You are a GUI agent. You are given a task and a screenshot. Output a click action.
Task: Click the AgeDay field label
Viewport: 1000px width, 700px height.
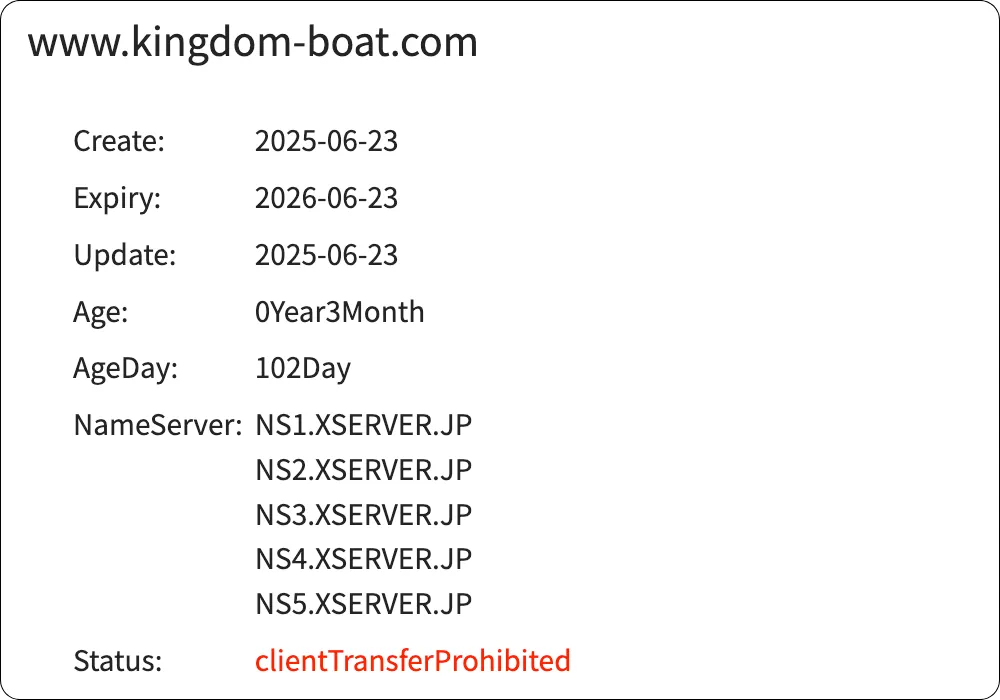(126, 369)
